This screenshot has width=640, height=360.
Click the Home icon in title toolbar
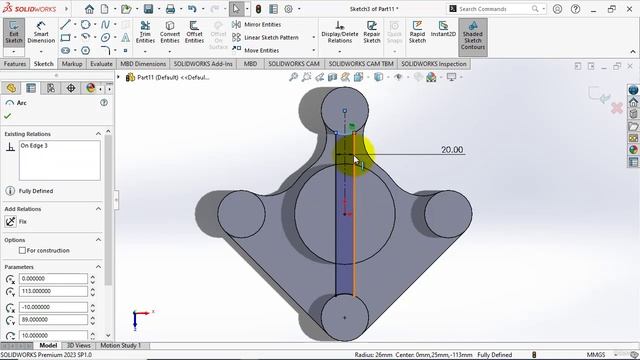[x=89, y=9]
